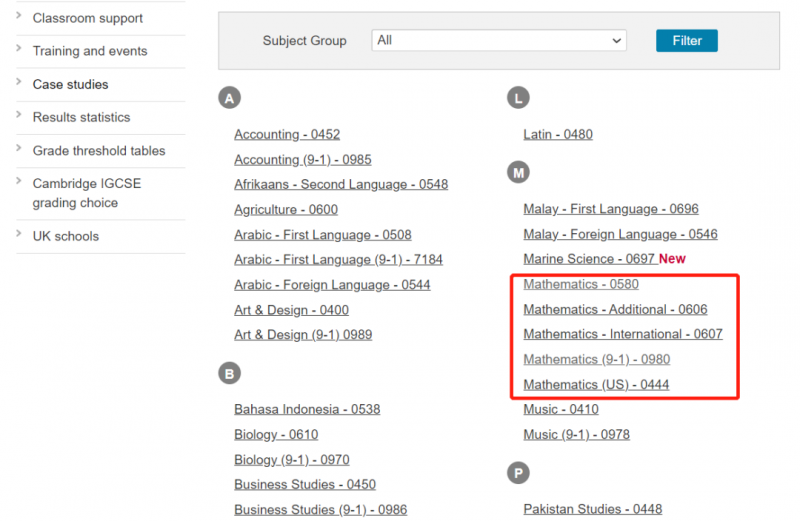Expand the Training and events chevron

point(19,48)
